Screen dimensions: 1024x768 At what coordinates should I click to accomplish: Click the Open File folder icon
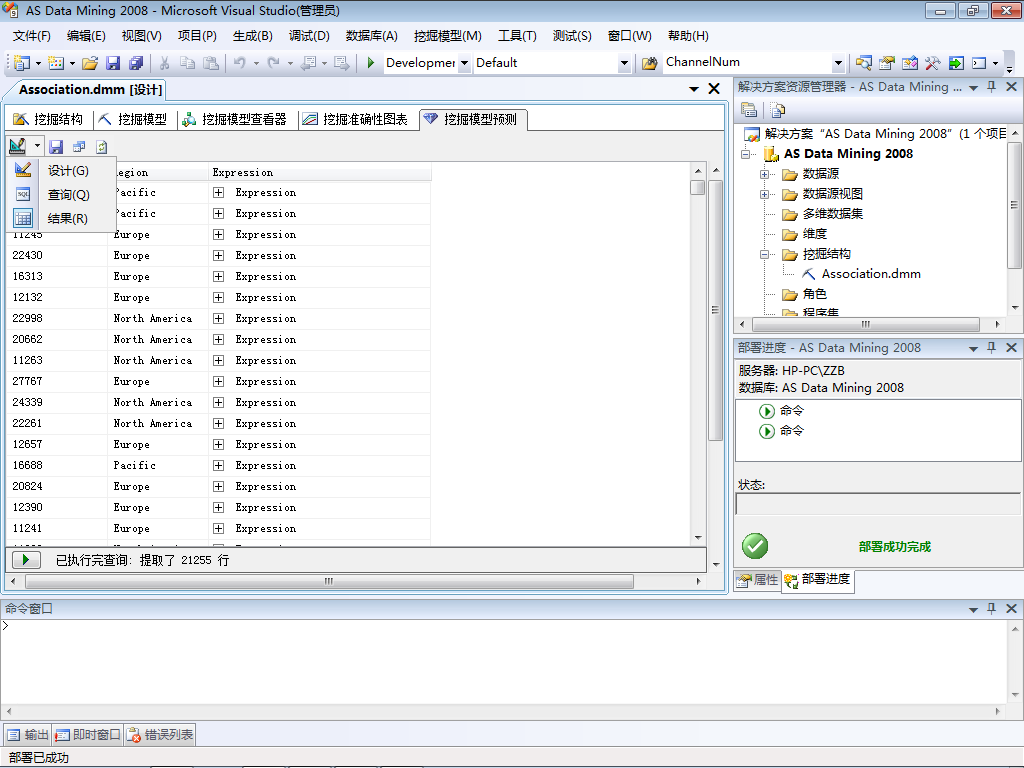(x=90, y=63)
